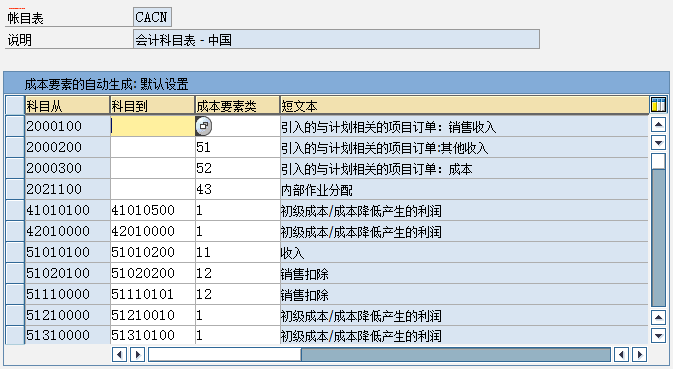
Task: Sort by the 科目从 column header
Action: (x=67, y=106)
